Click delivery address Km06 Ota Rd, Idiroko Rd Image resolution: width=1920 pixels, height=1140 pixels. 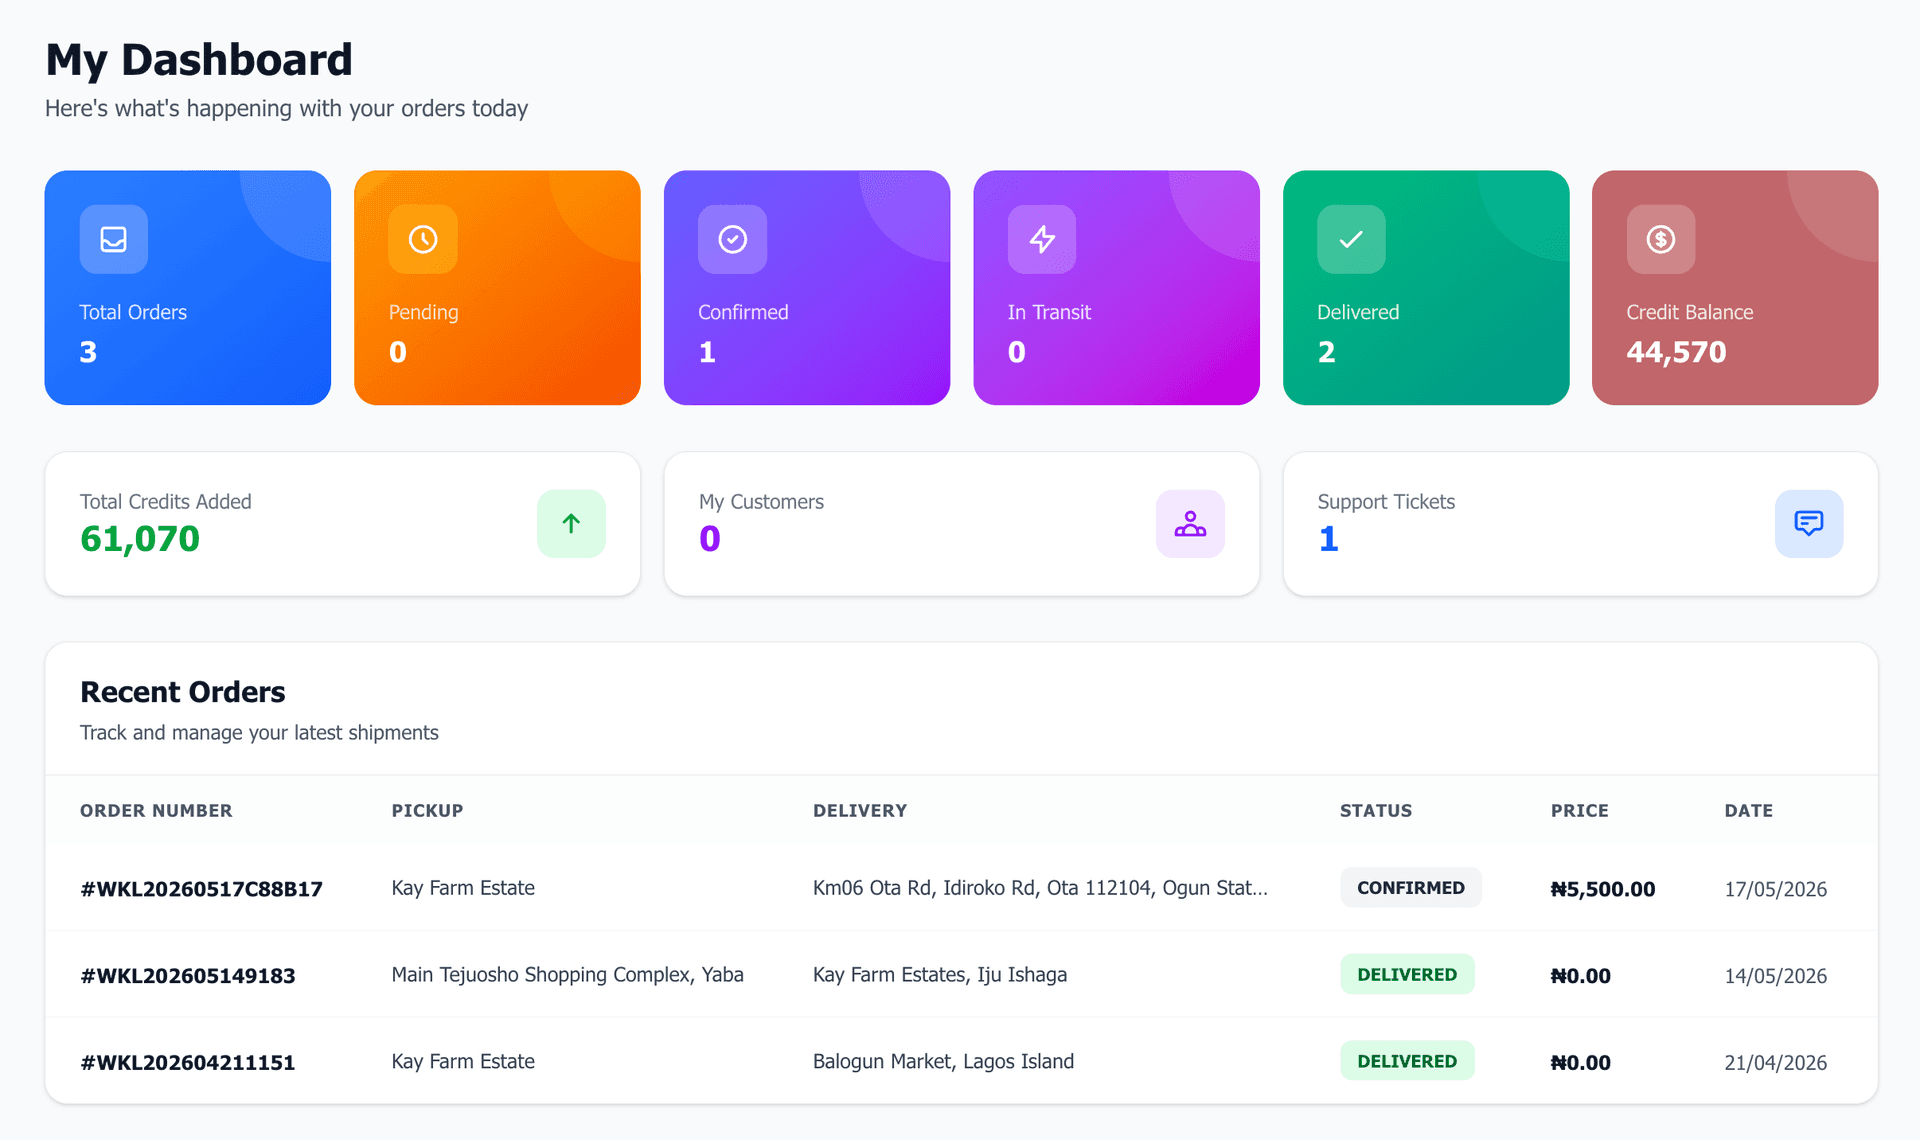(x=1040, y=888)
